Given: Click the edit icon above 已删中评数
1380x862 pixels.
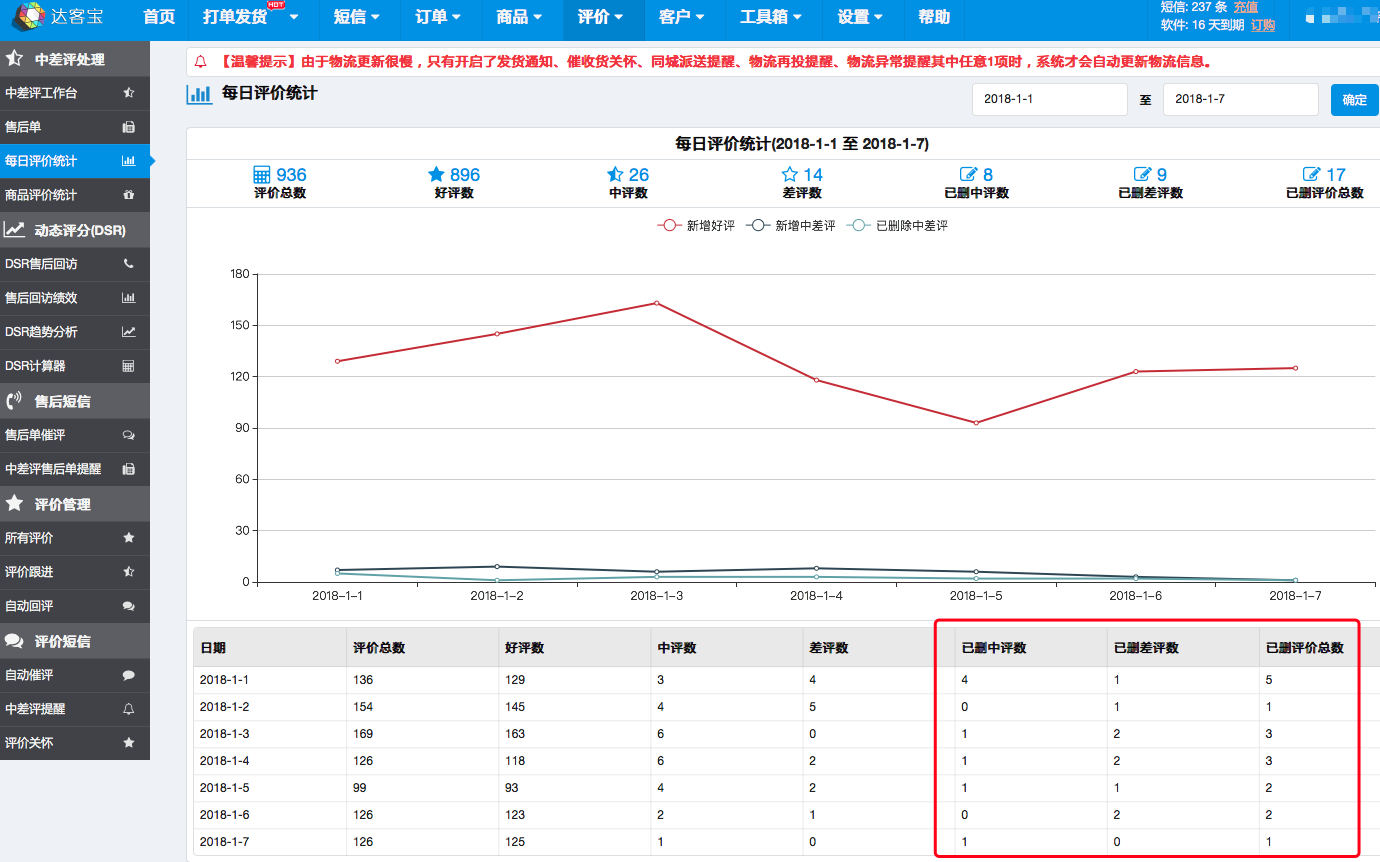Looking at the screenshot, I should pos(968,175).
